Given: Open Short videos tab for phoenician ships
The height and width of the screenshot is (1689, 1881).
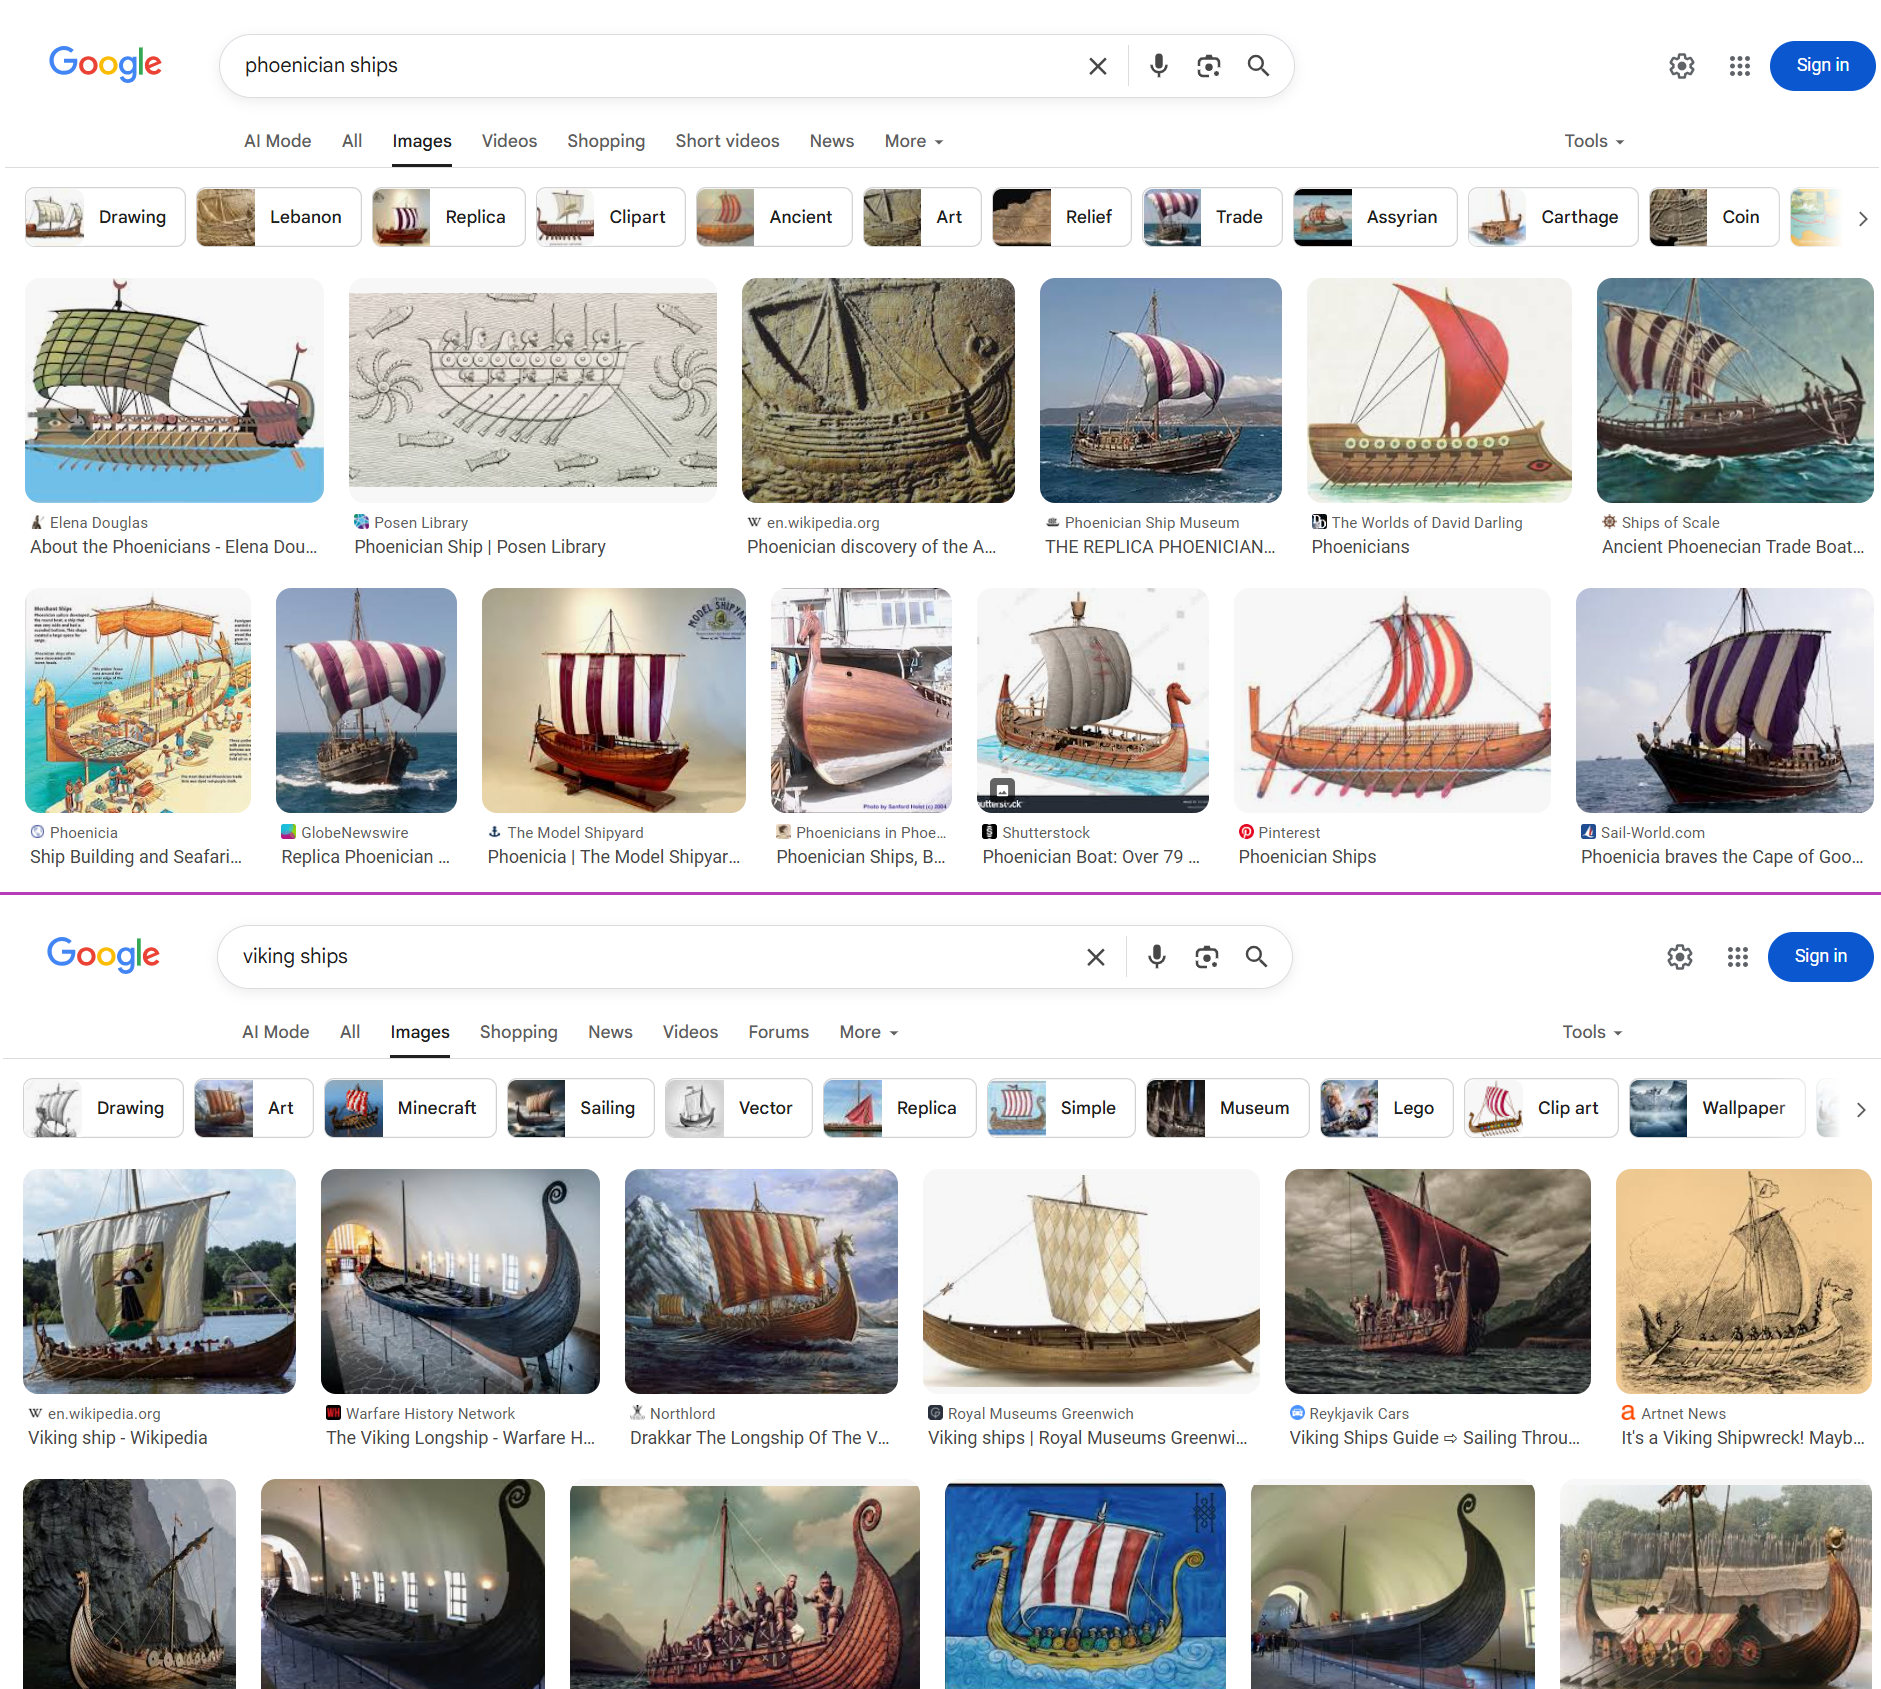Looking at the screenshot, I should point(727,142).
